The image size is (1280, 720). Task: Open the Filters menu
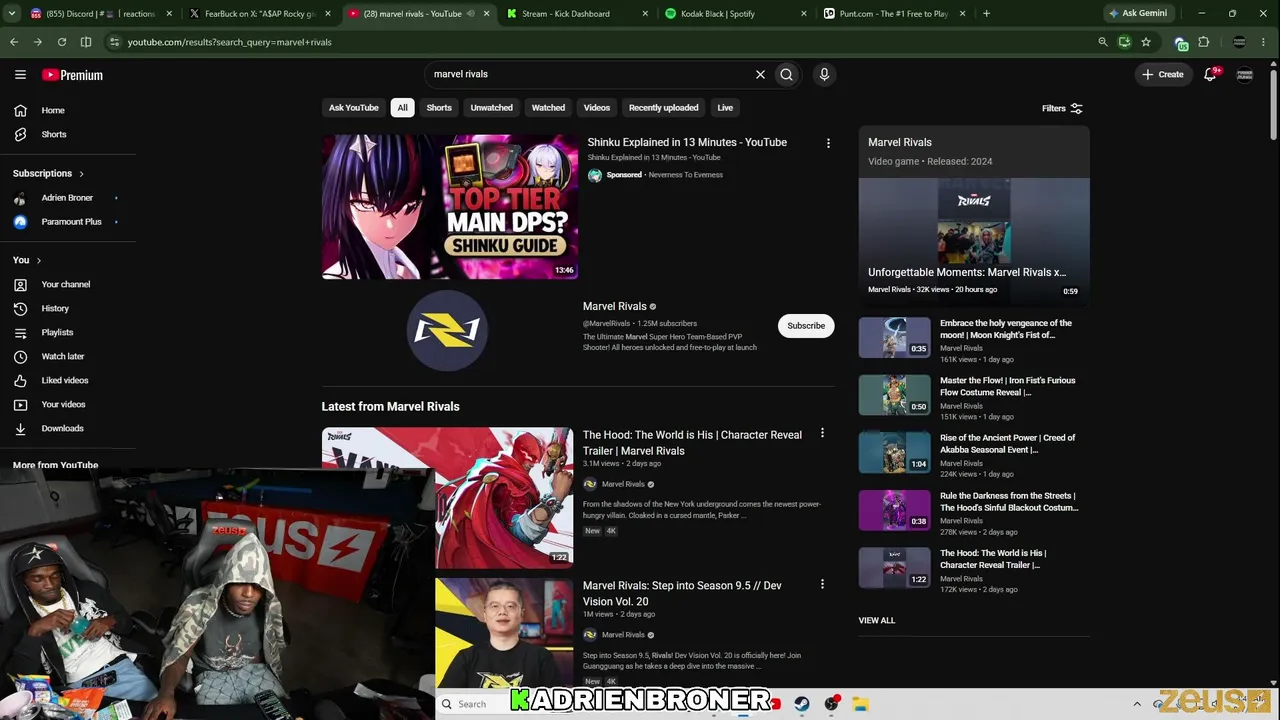tap(1062, 108)
